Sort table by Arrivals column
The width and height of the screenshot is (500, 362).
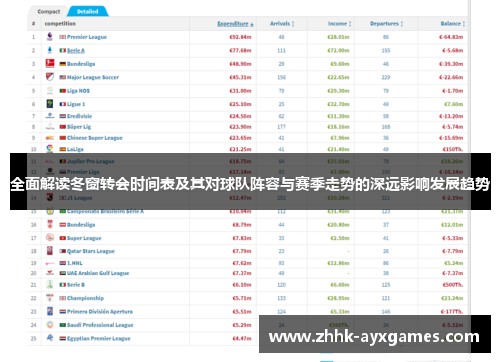[x=282, y=24]
